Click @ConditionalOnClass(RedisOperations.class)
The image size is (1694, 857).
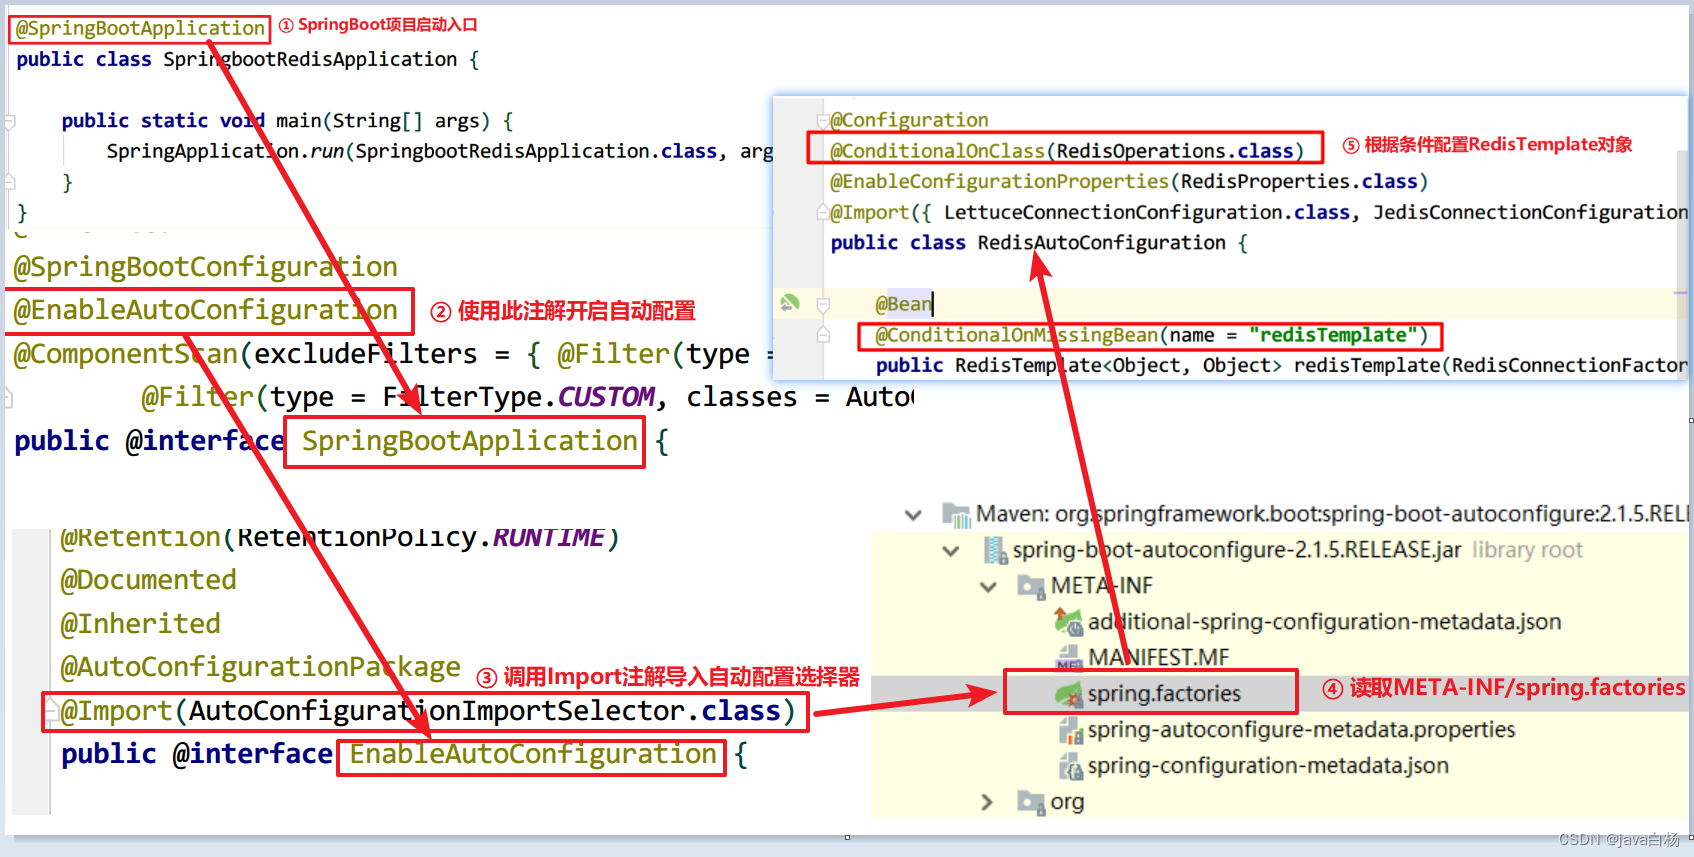point(1067,151)
